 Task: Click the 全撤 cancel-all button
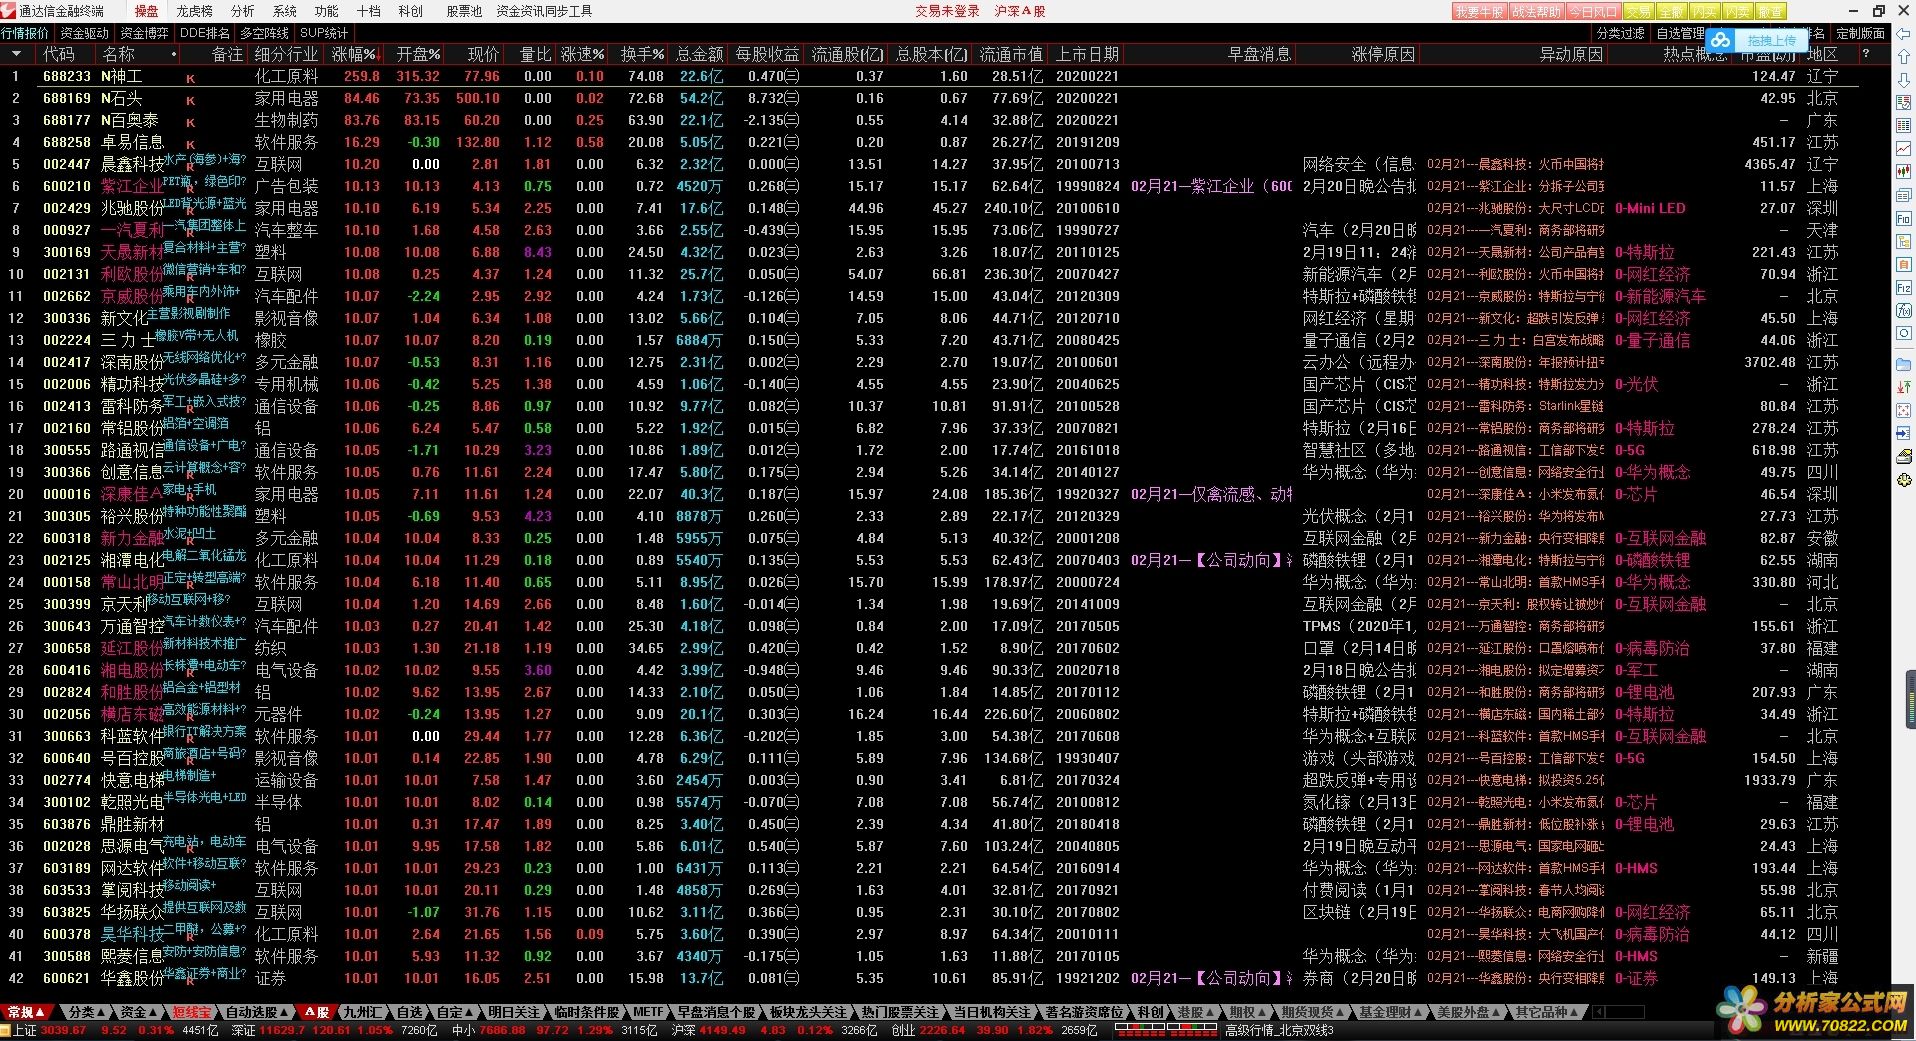[1671, 12]
